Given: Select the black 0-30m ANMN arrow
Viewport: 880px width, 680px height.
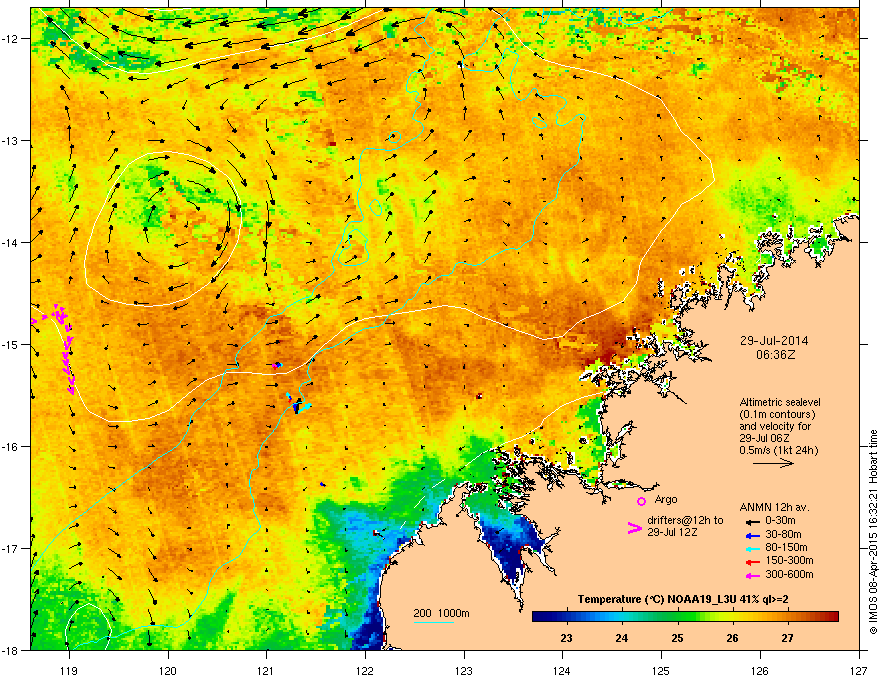Looking at the screenshot, I should (x=751, y=521).
